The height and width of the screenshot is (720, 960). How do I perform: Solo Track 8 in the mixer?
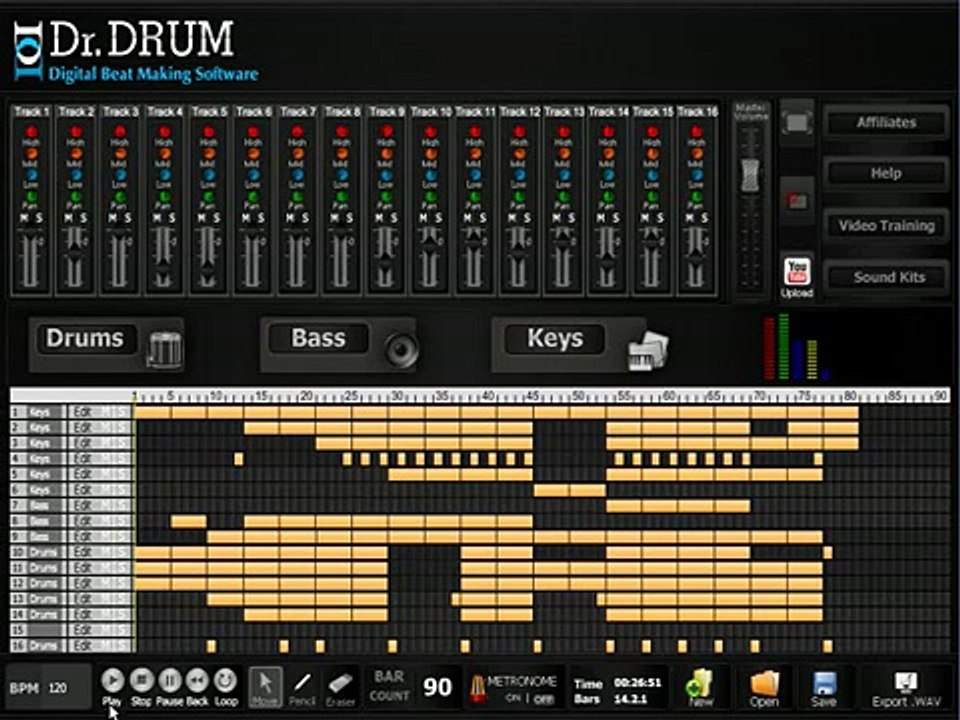350,219
